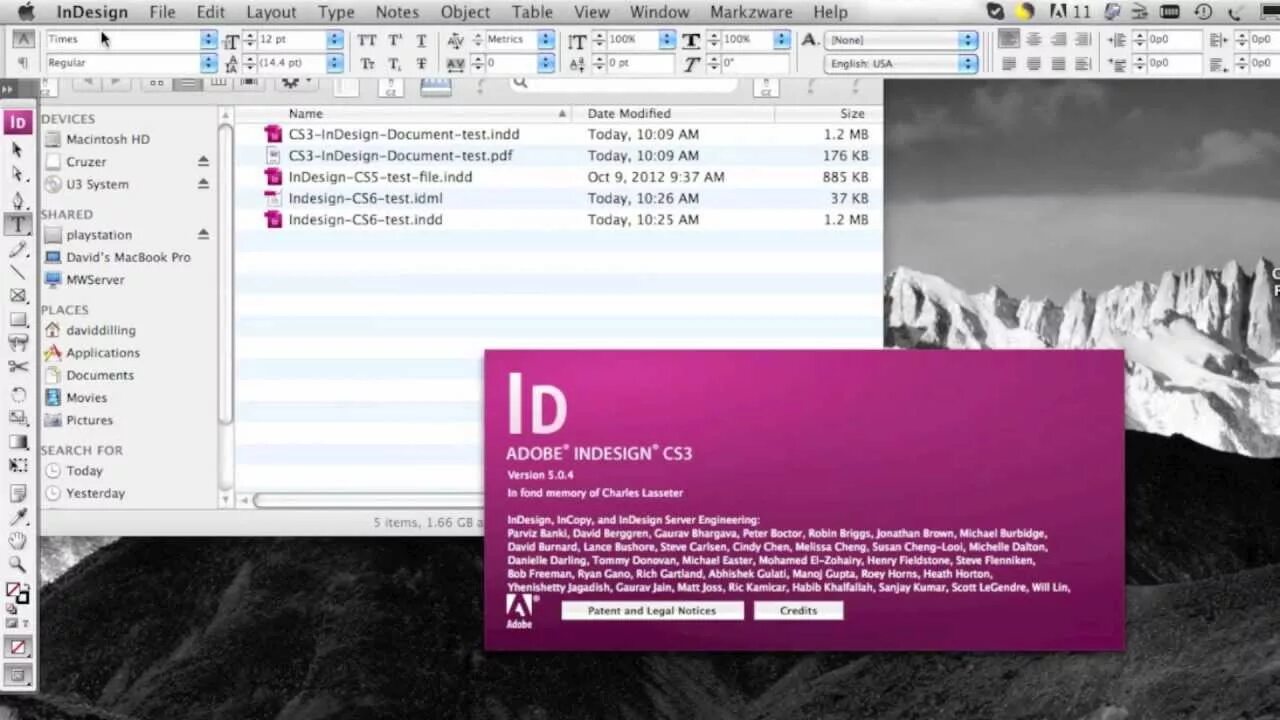Apply All Caps formatting (TT icon)
Screen dimensions: 1280x720
367,40
